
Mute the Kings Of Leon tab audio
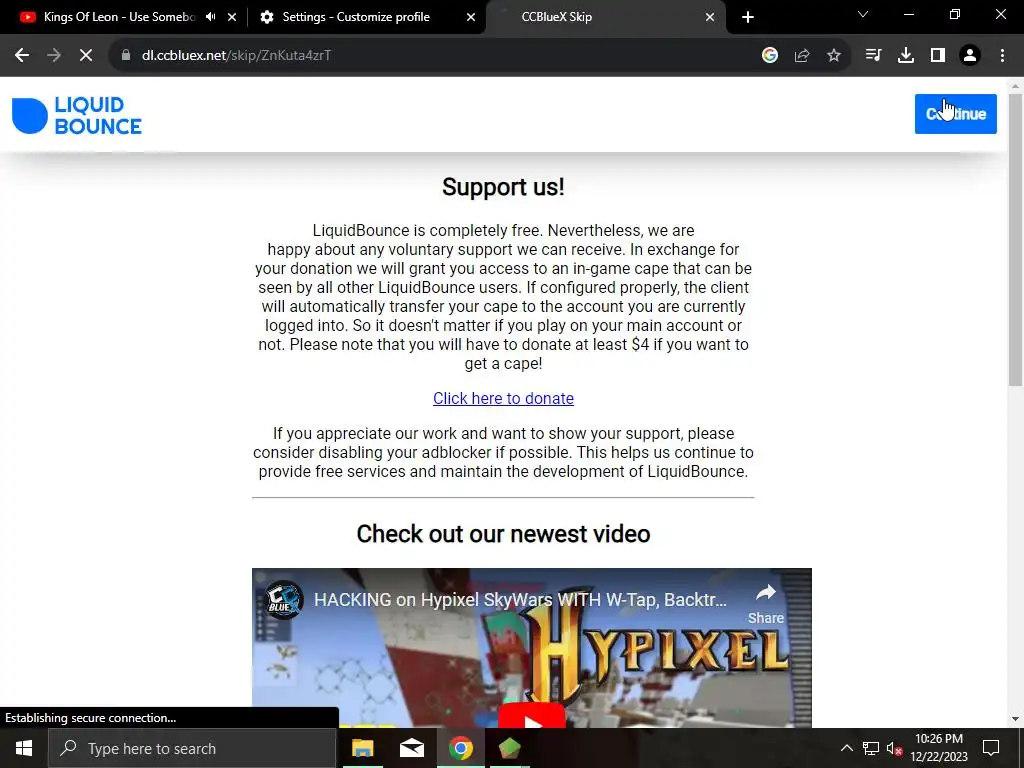tap(210, 17)
